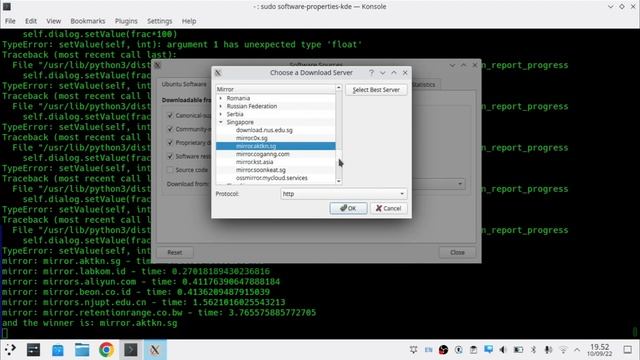Screen dimensions: 640x360
Task: Switch to the Software Sources taskbar entry
Action: tap(155, 350)
